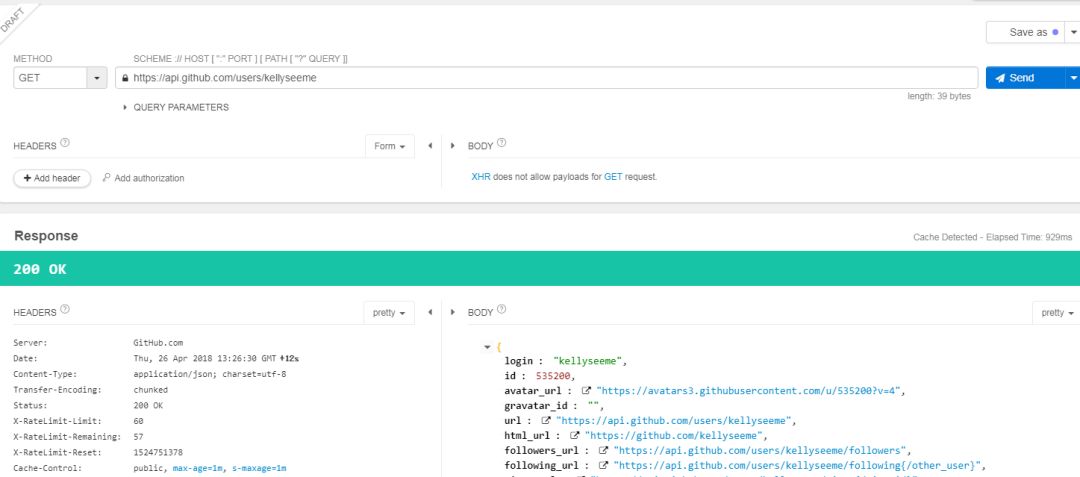Screen dimensions: 1080x477
Task: Click the Status header value 200 OK
Action: click(148, 405)
